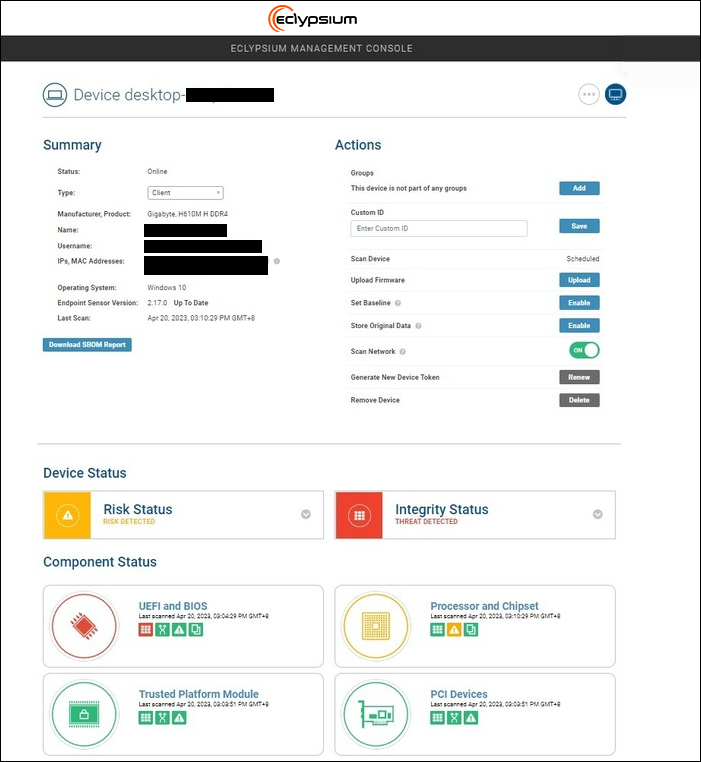Screen dimensions: 701x762
Task: Click the yellow Risk Status warning icon
Action: click(68, 515)
